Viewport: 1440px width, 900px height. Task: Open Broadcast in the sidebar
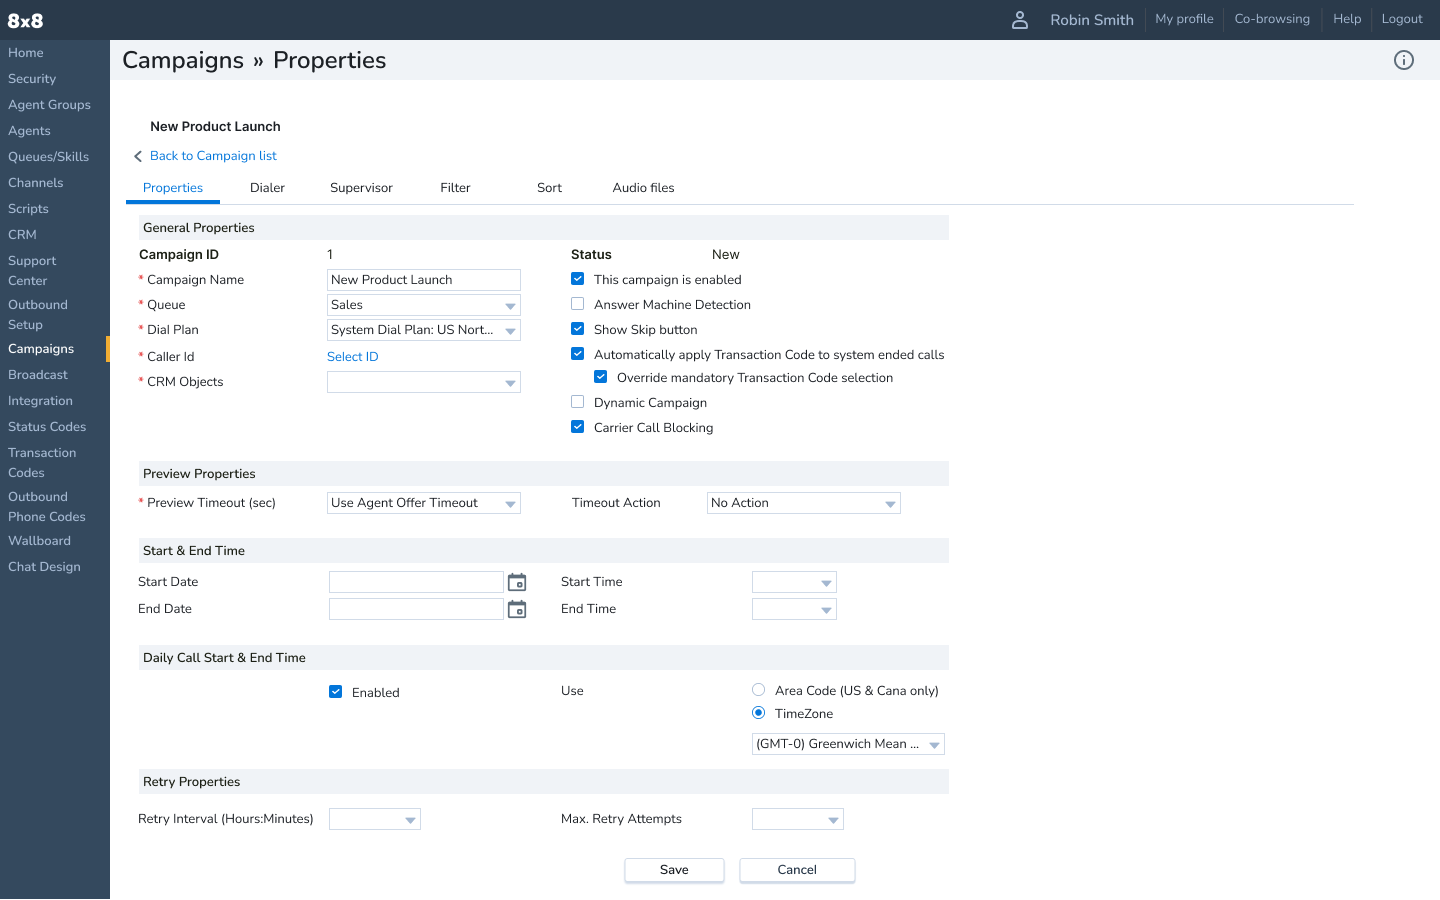pos(38,375)
